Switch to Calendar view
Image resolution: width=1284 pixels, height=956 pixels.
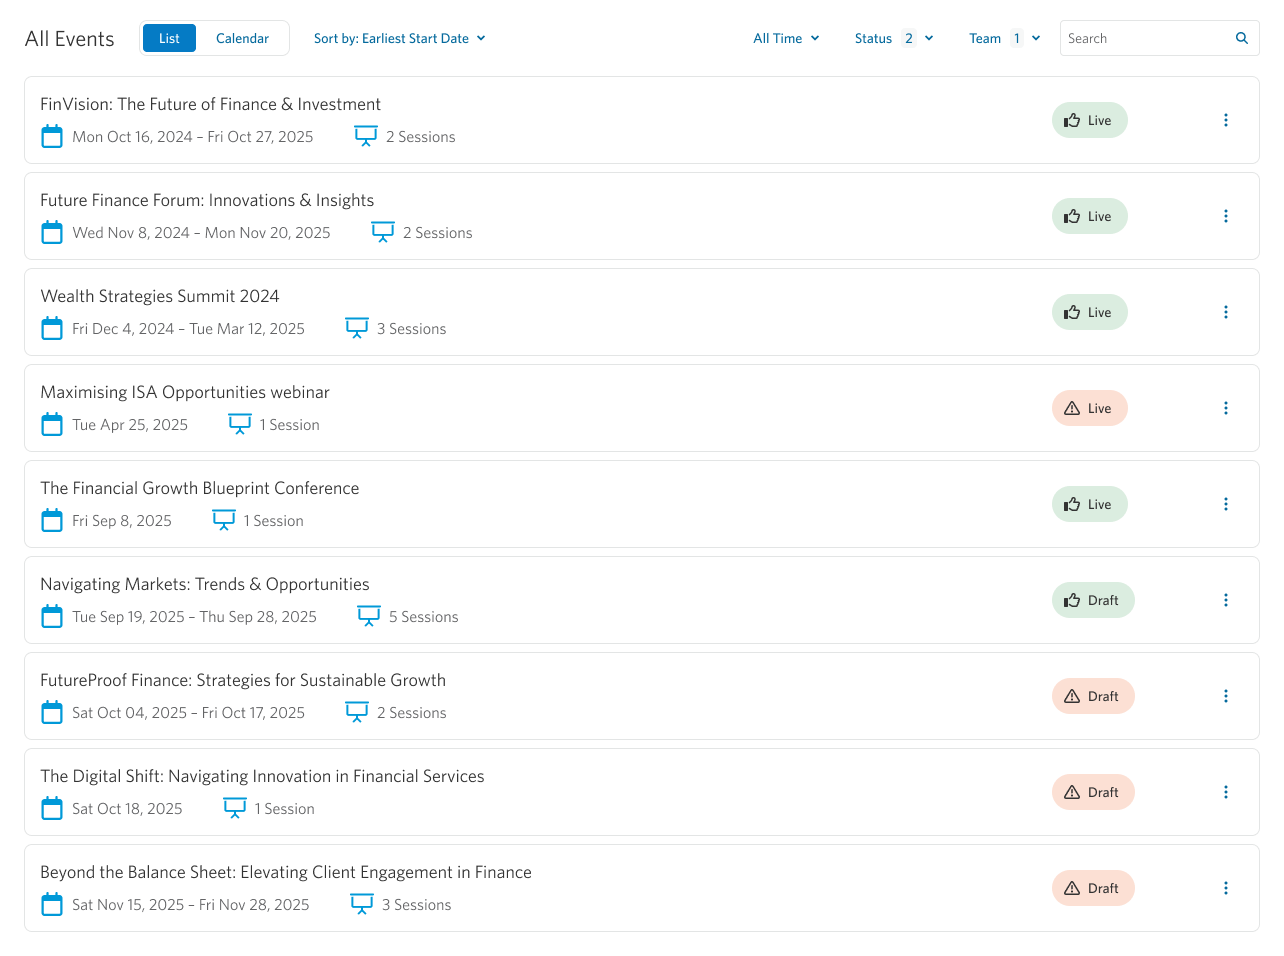coord(242,38)
